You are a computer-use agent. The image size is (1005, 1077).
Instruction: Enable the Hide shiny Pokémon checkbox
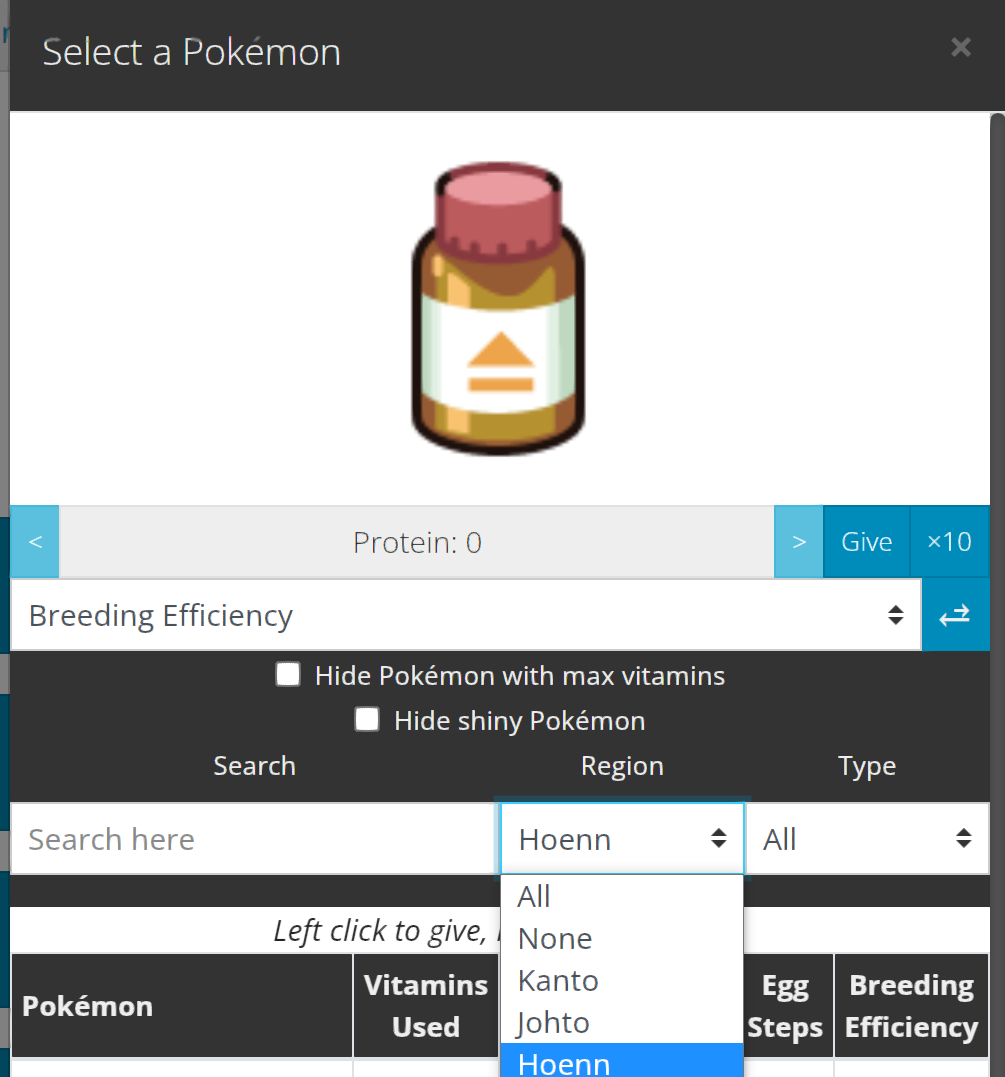pyautogui.click(x=368, y=720)
